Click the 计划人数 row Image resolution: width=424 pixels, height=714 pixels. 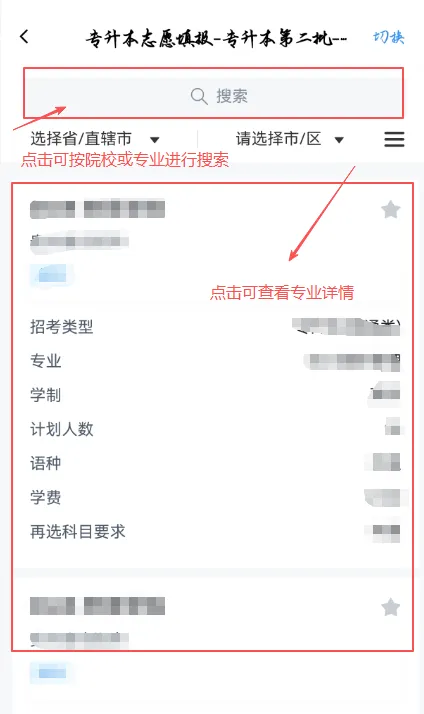click(215, 429)
